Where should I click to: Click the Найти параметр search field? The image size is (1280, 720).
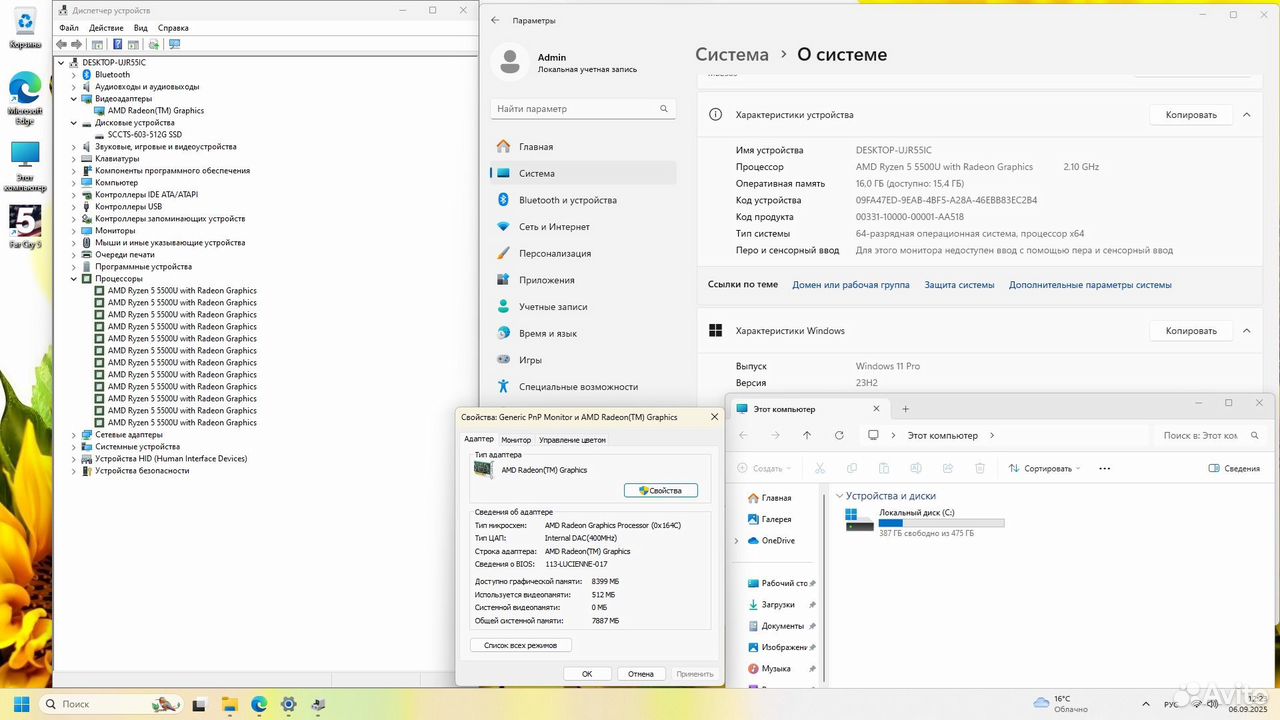click(x=583, y=109)
